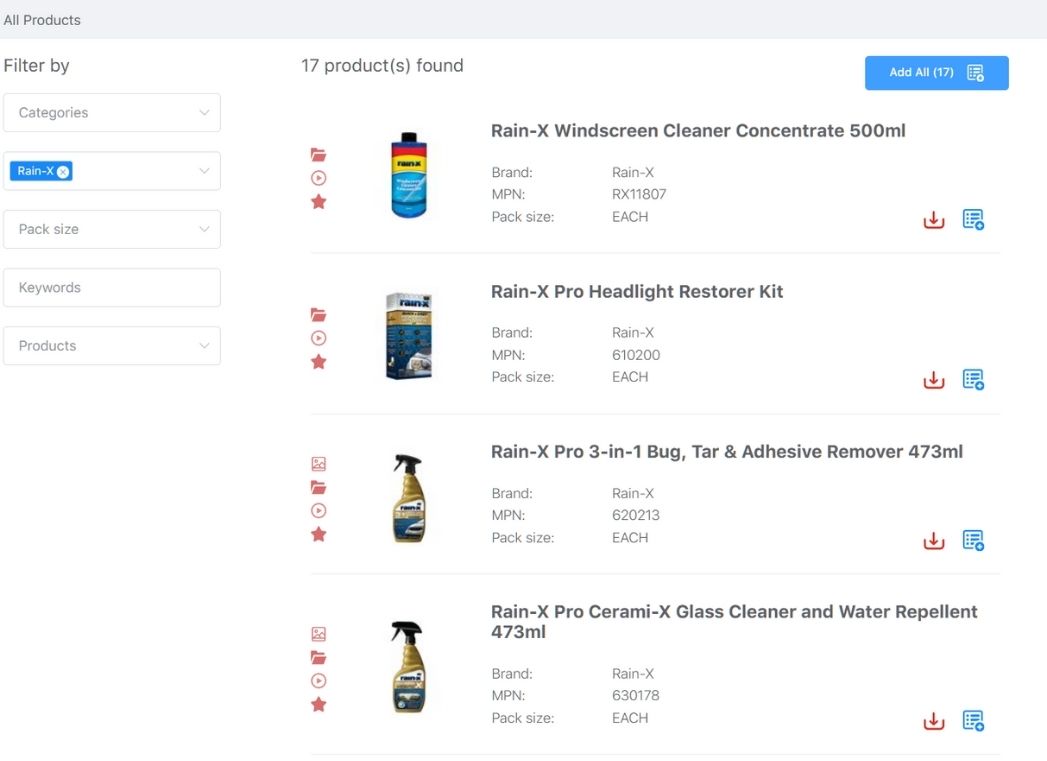Screen dimensions: 1047x761
Task: Download assets for Pro Headlight Restorer Kit
Action: click(x=933, y=380)
